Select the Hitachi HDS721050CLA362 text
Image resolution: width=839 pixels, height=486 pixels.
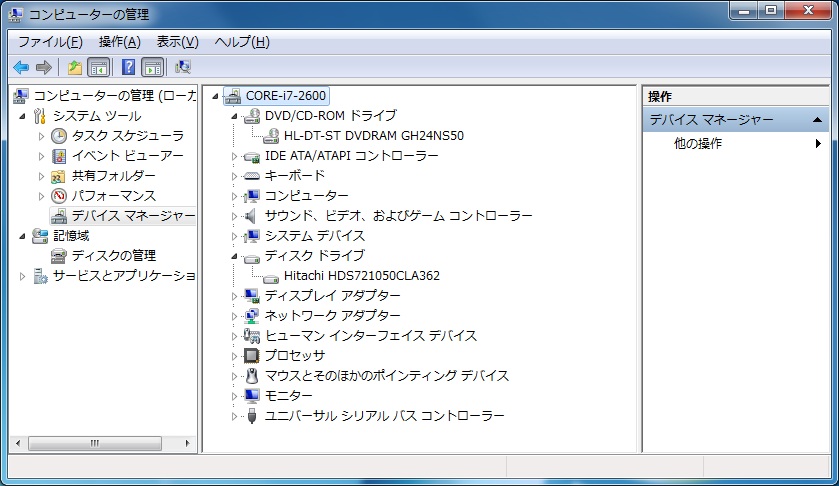362,276
